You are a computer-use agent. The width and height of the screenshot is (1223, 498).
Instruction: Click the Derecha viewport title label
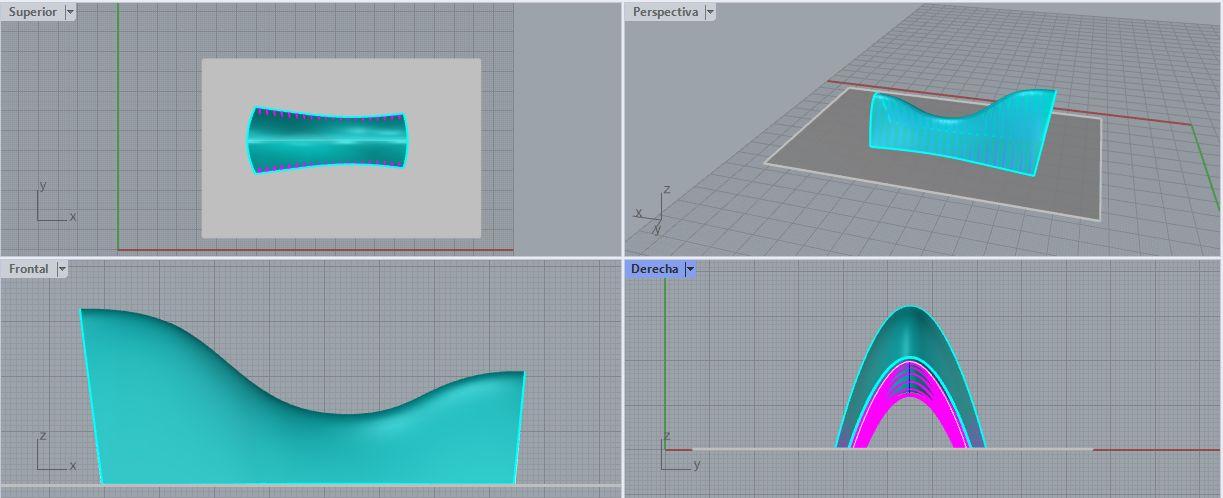tap(655, 269)
